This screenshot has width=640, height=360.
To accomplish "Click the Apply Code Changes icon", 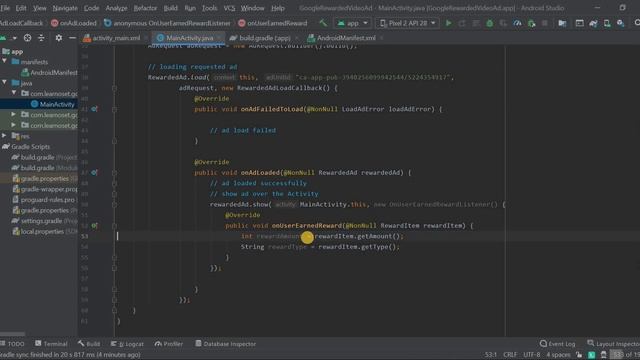I will [476, 23].
